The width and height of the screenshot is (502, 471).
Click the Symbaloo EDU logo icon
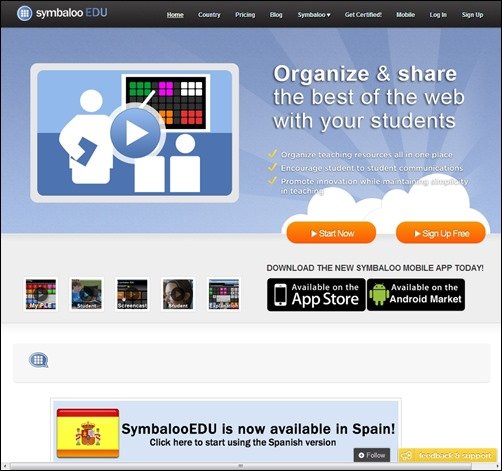click(24, 13)
